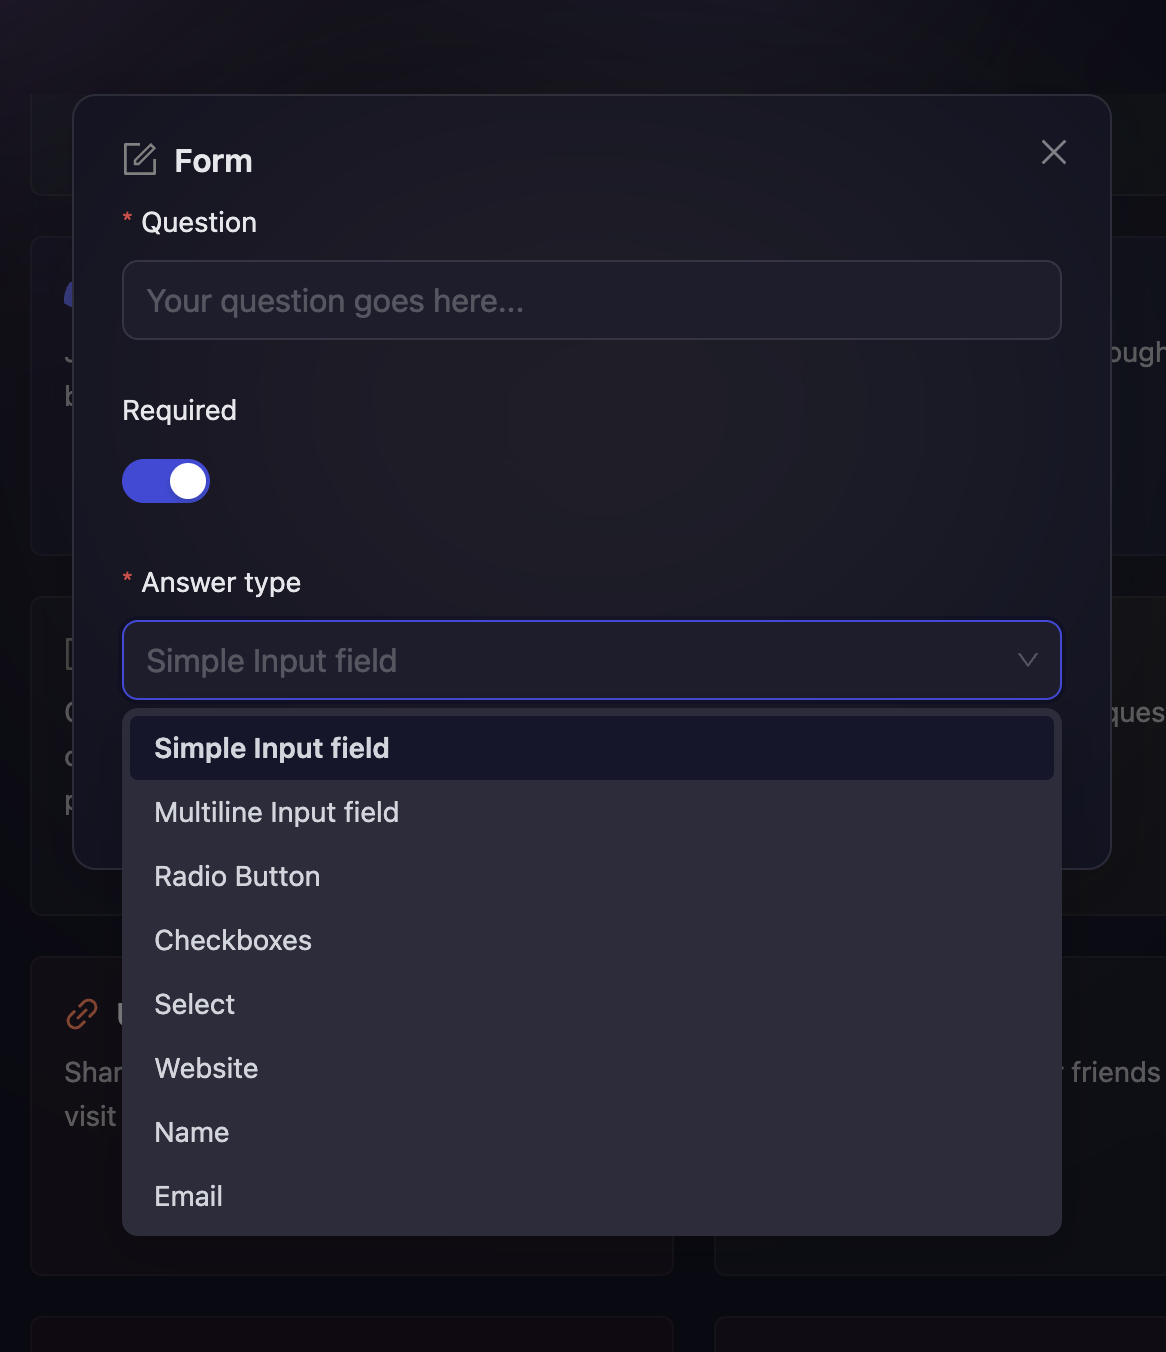
Task: Pick Checkboxes as the answer type
Action: point(232,940)
